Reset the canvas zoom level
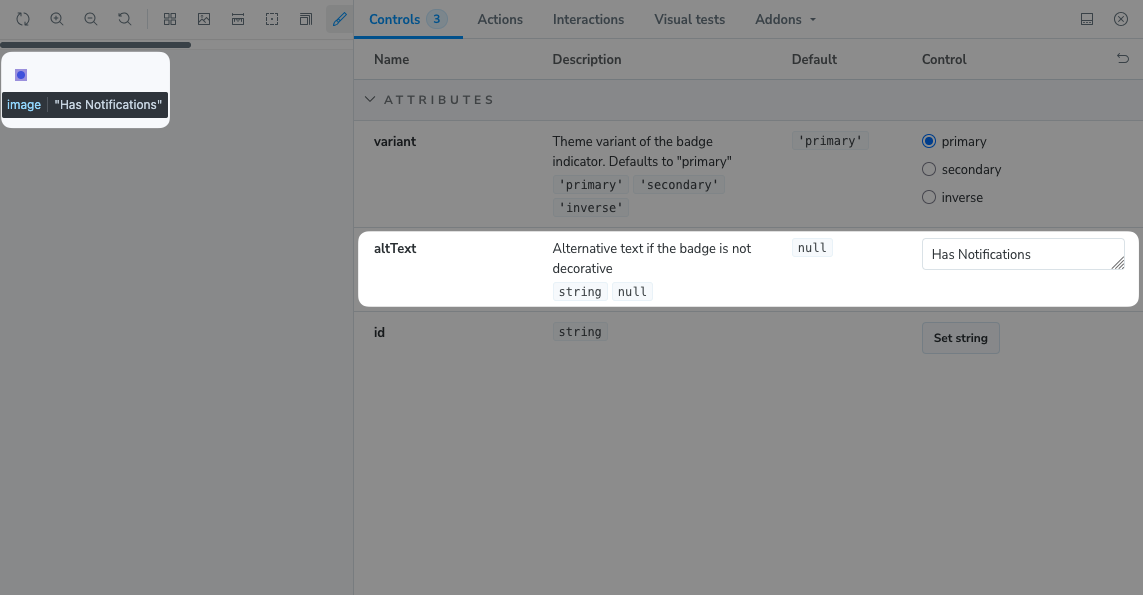 [x=123, y=19]
